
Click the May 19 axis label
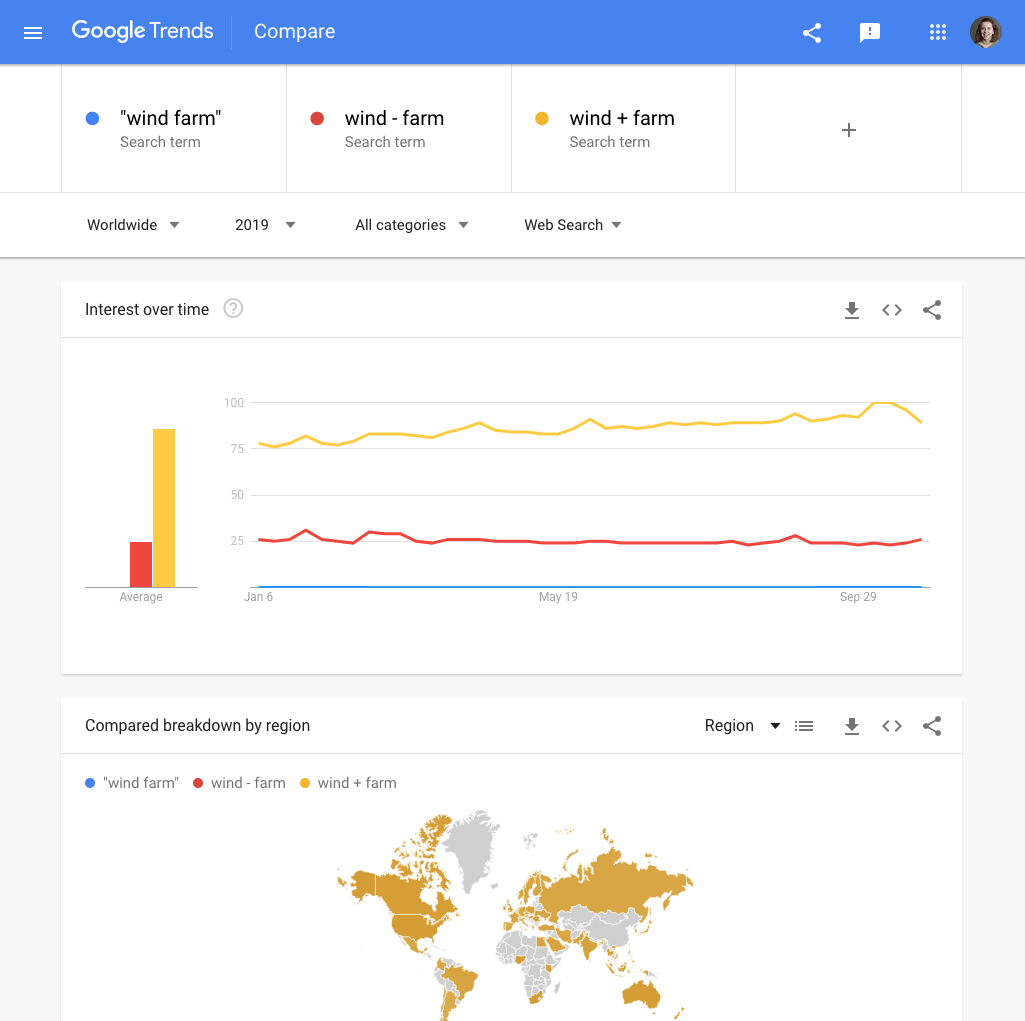[558, 597]
